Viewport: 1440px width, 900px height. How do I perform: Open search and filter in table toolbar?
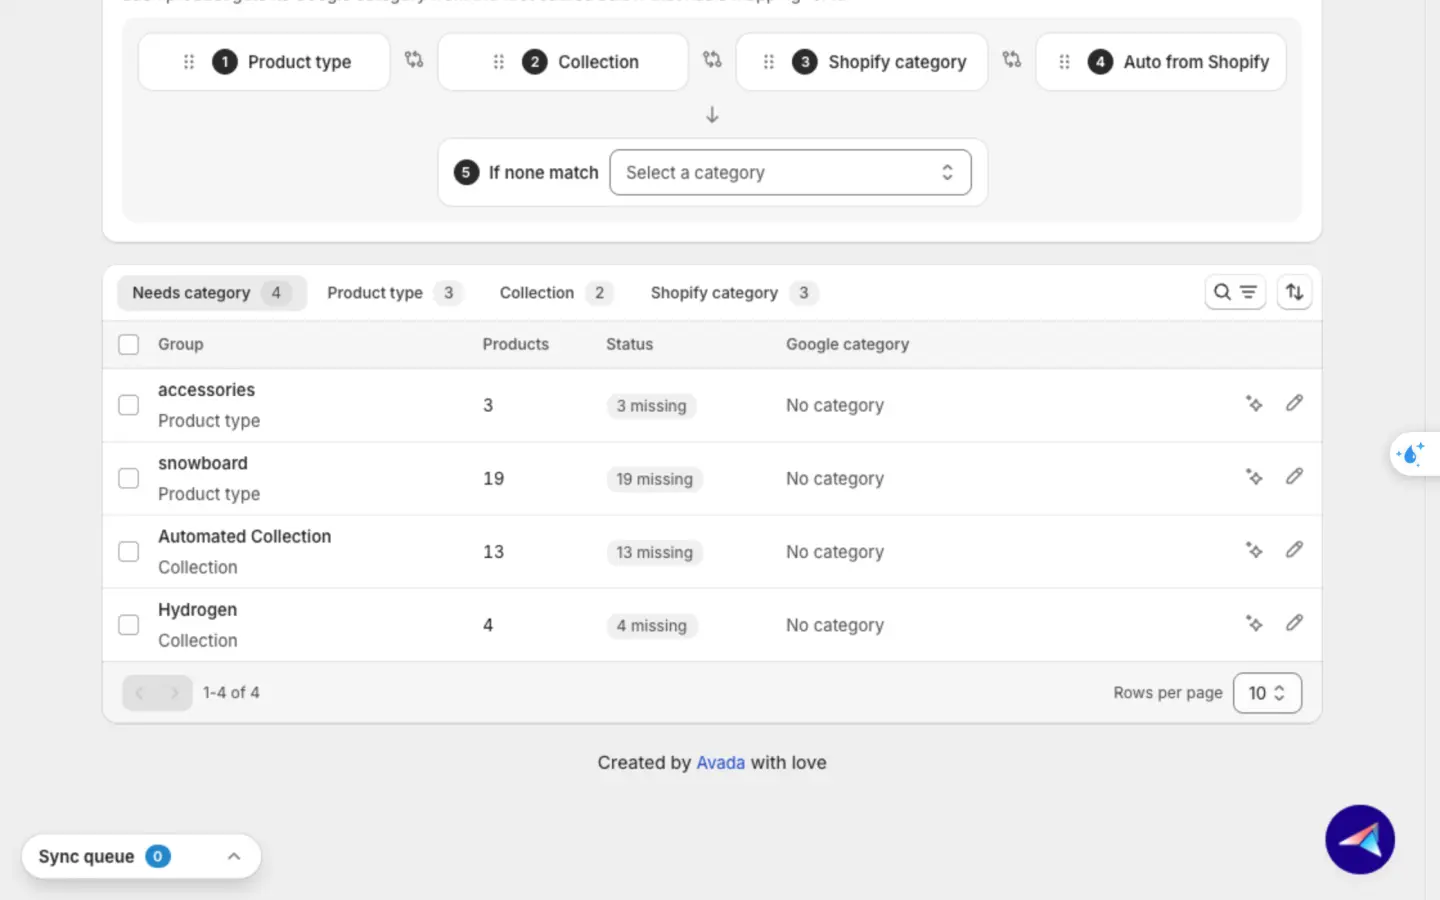1235,292
